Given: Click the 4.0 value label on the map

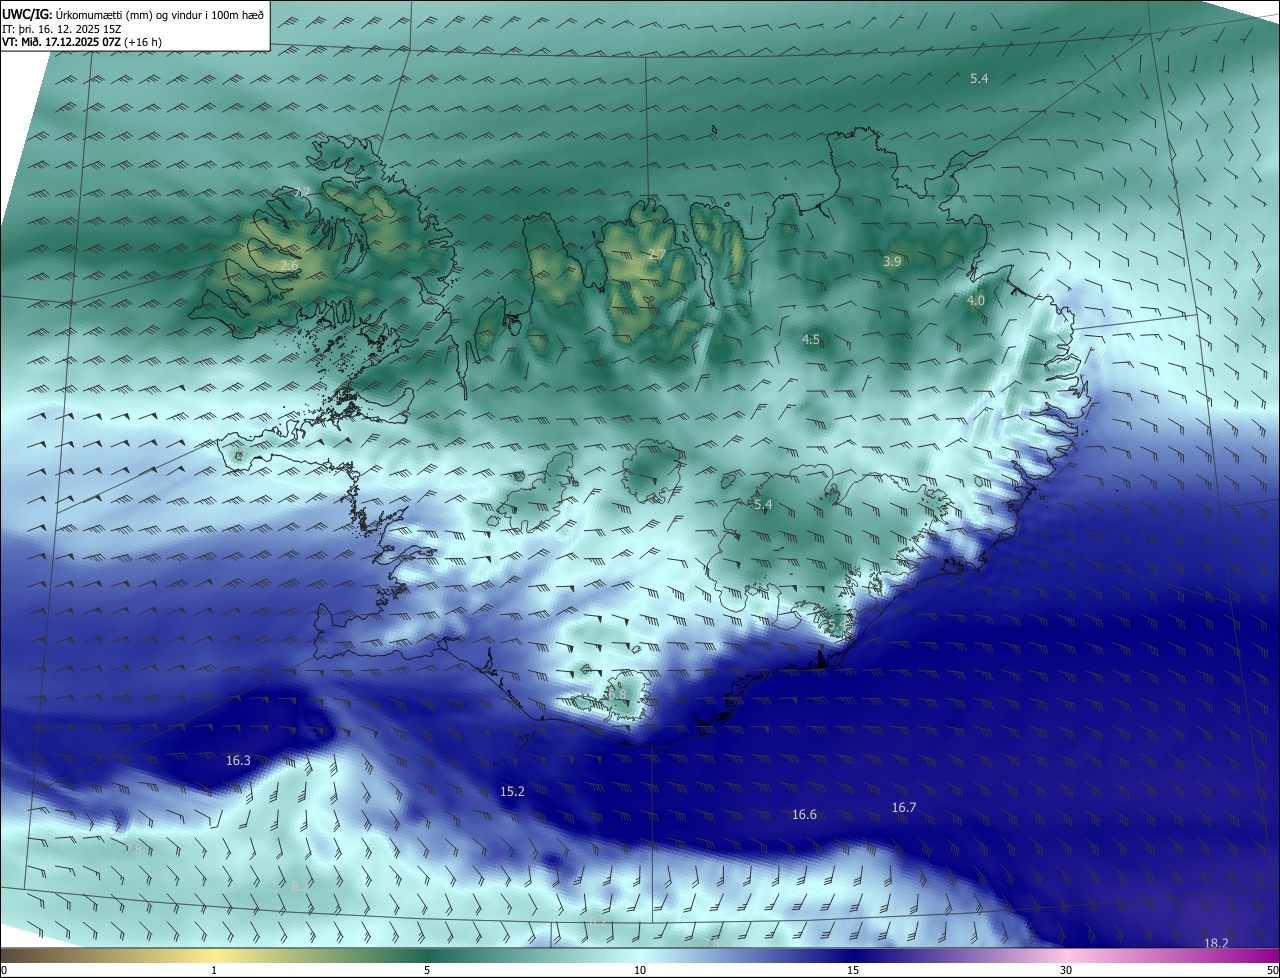Looking at the screenshot, I should 976,300.
